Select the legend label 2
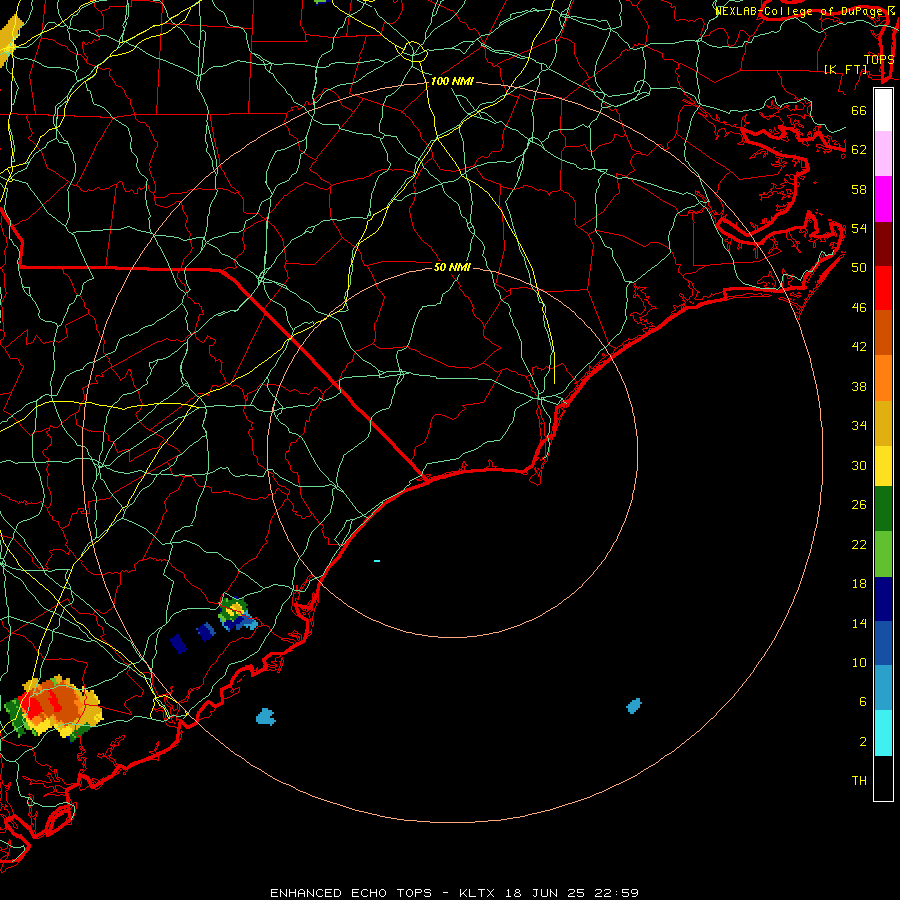The width and height of the screenshot is (900, 900). [863, 742]
